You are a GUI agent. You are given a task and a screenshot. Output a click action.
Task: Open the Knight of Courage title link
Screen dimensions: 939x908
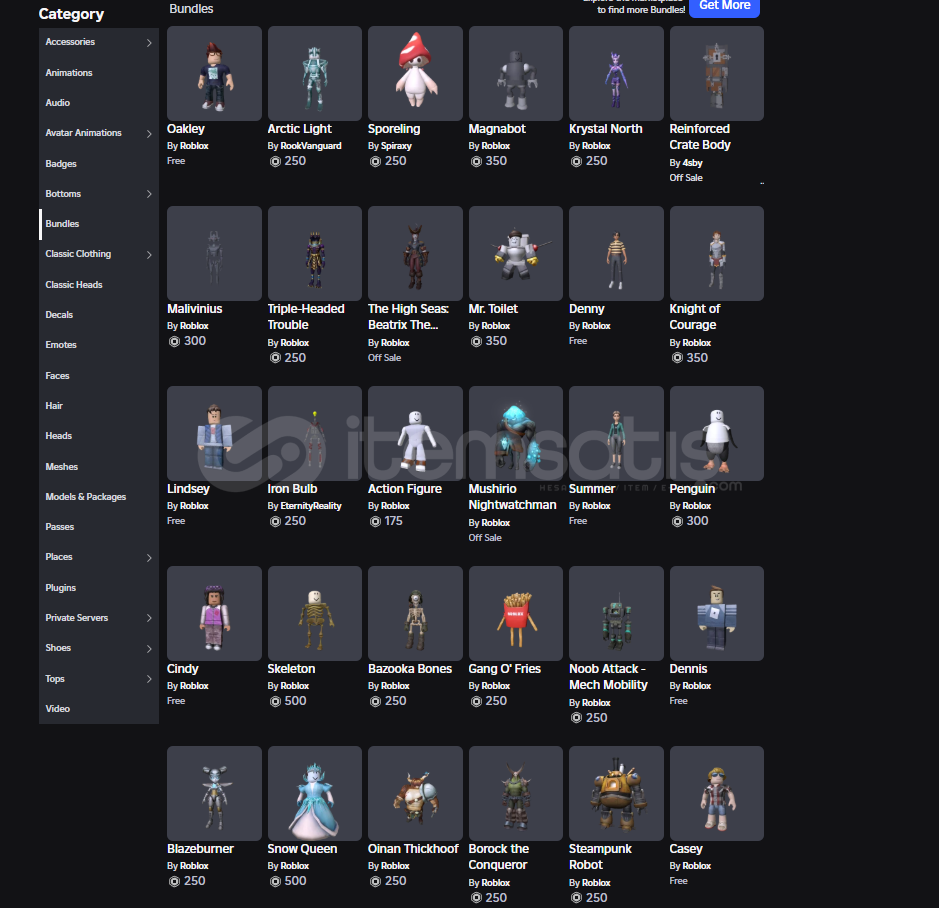695,317
